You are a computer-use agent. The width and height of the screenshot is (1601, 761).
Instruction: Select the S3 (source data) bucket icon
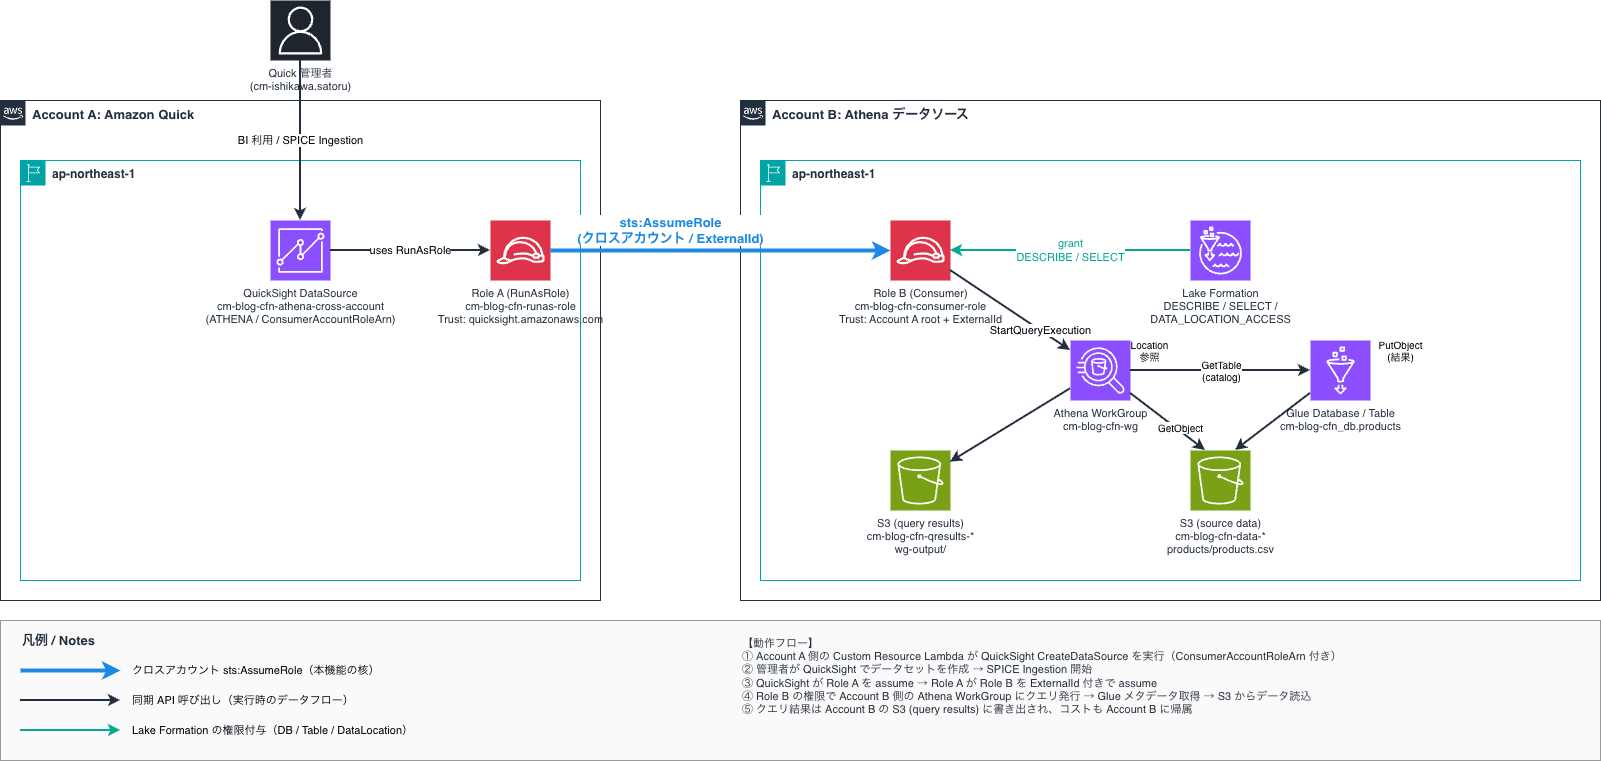tap(1220, 480)
